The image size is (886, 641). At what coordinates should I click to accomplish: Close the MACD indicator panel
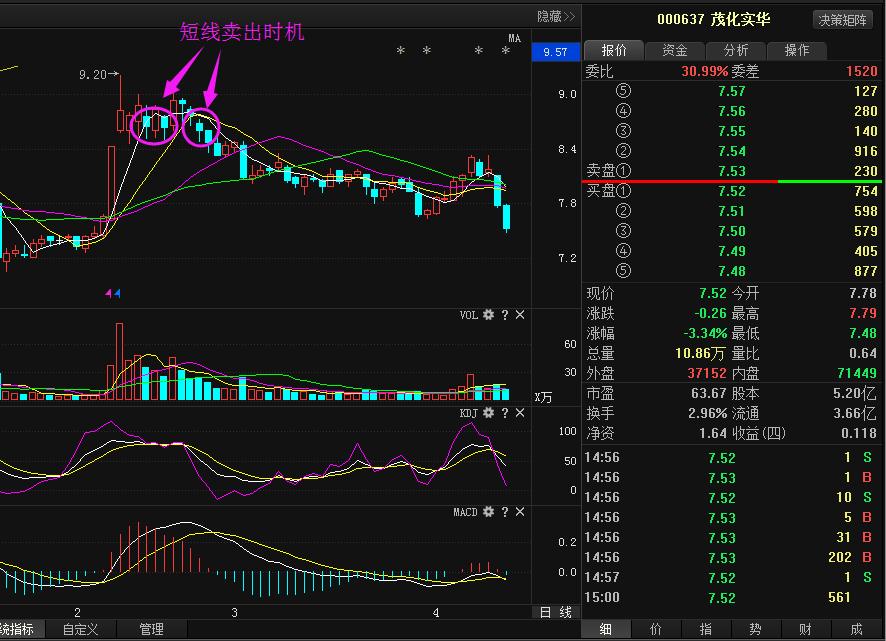(519, 512)
